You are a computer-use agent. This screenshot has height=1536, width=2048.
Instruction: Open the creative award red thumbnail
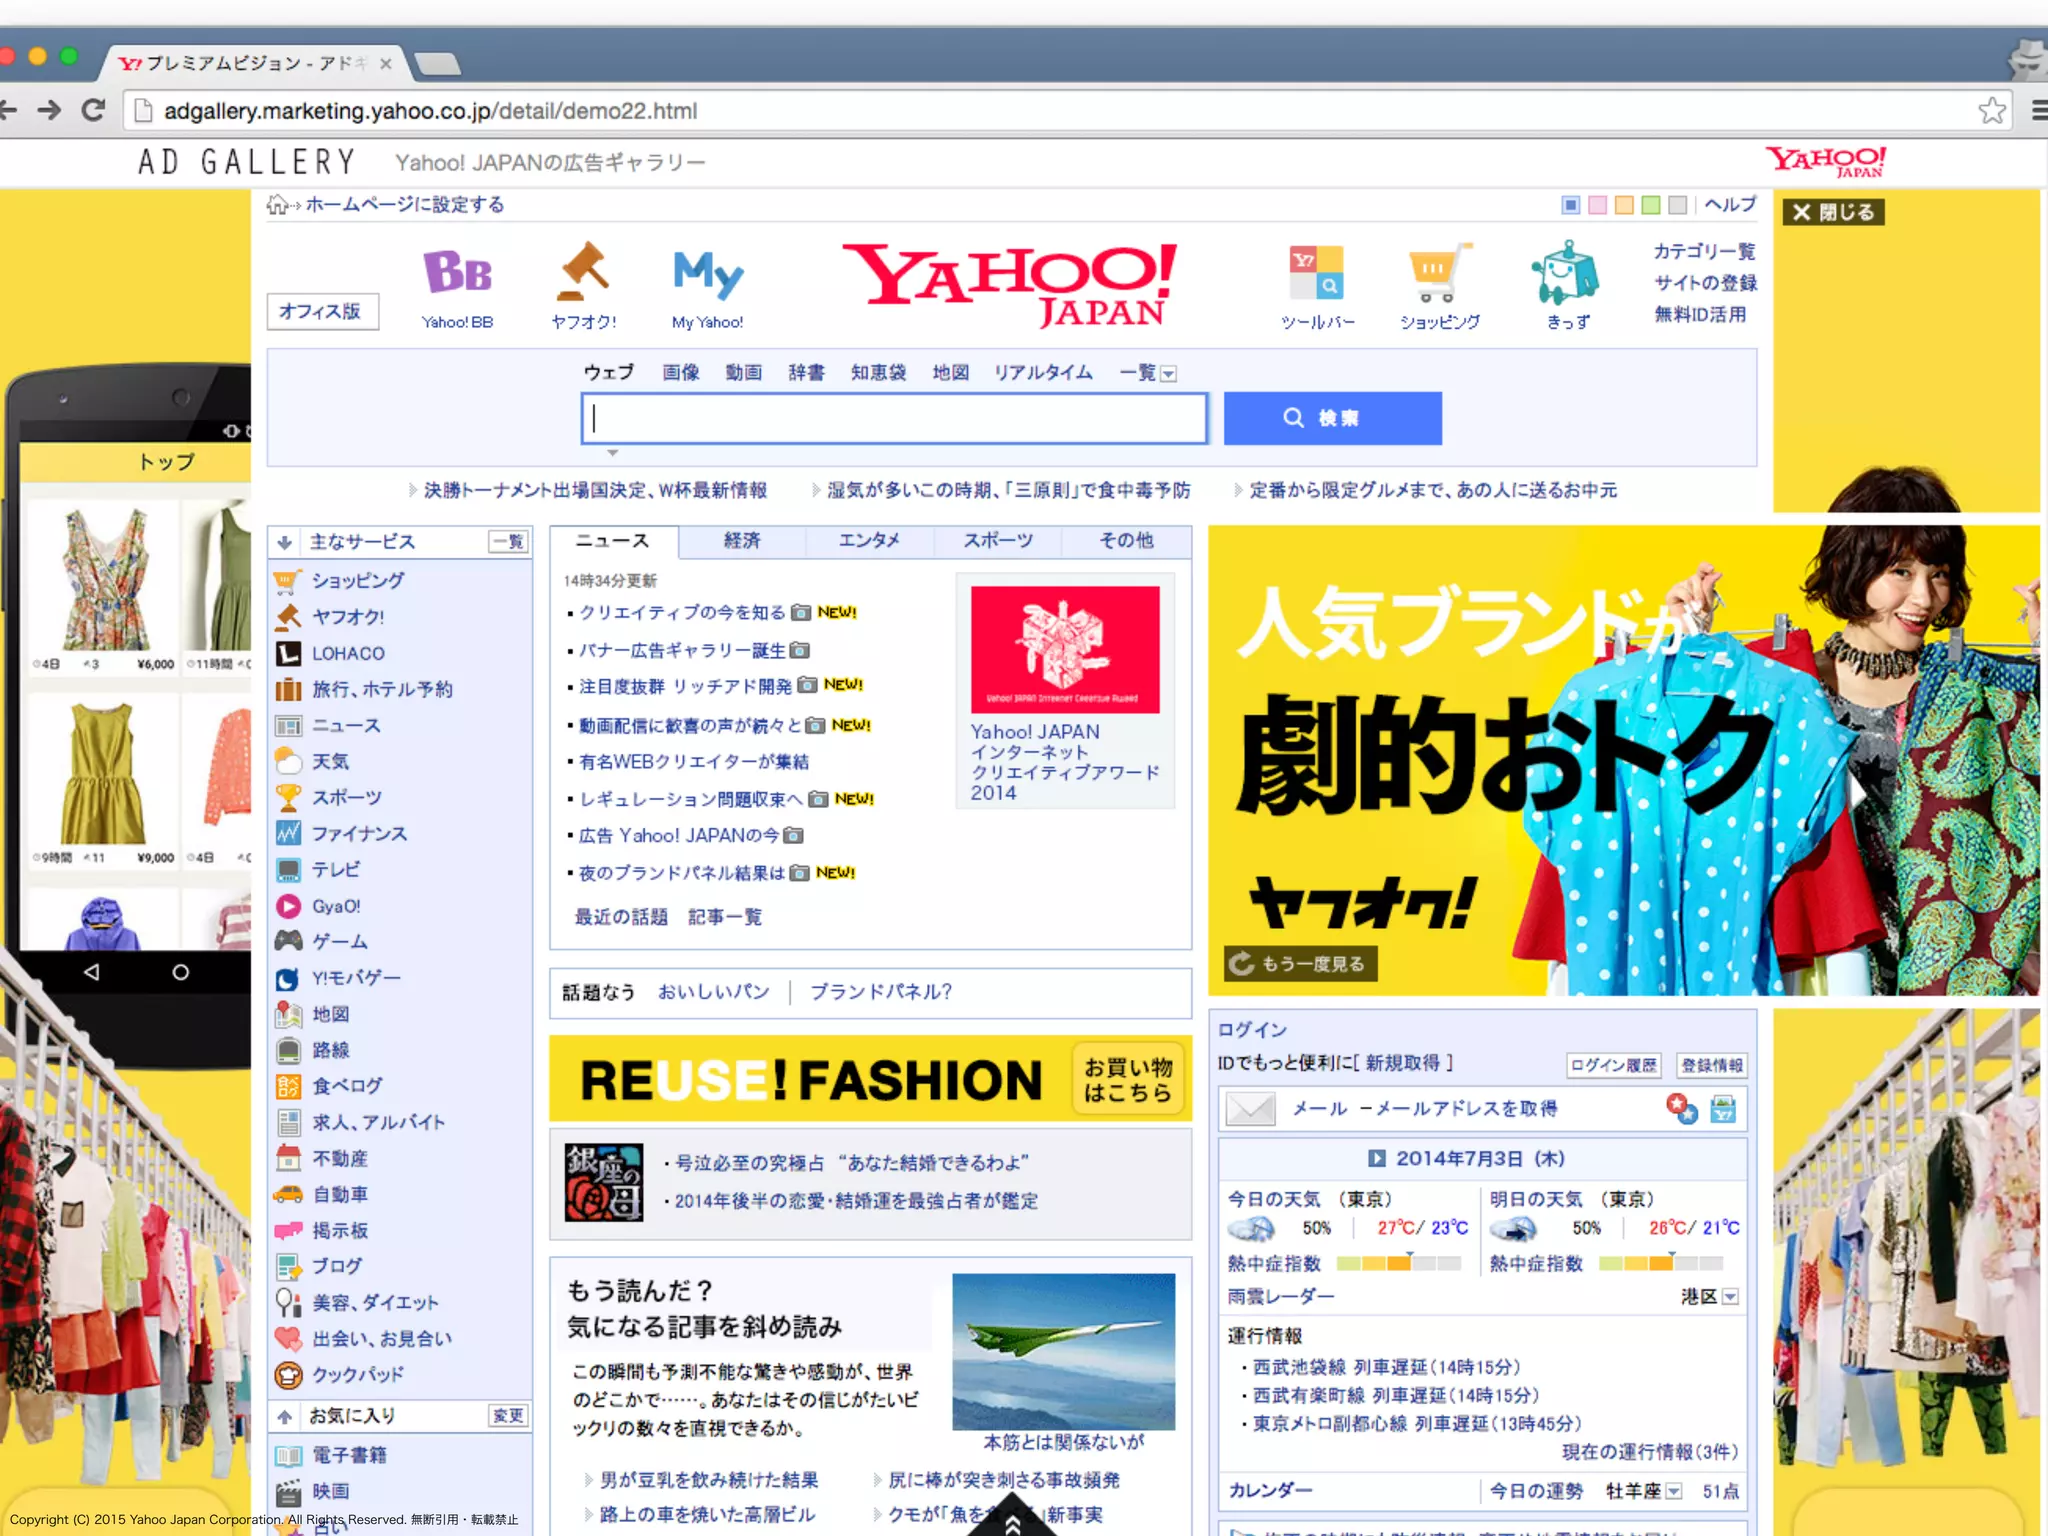(1065, 649)
